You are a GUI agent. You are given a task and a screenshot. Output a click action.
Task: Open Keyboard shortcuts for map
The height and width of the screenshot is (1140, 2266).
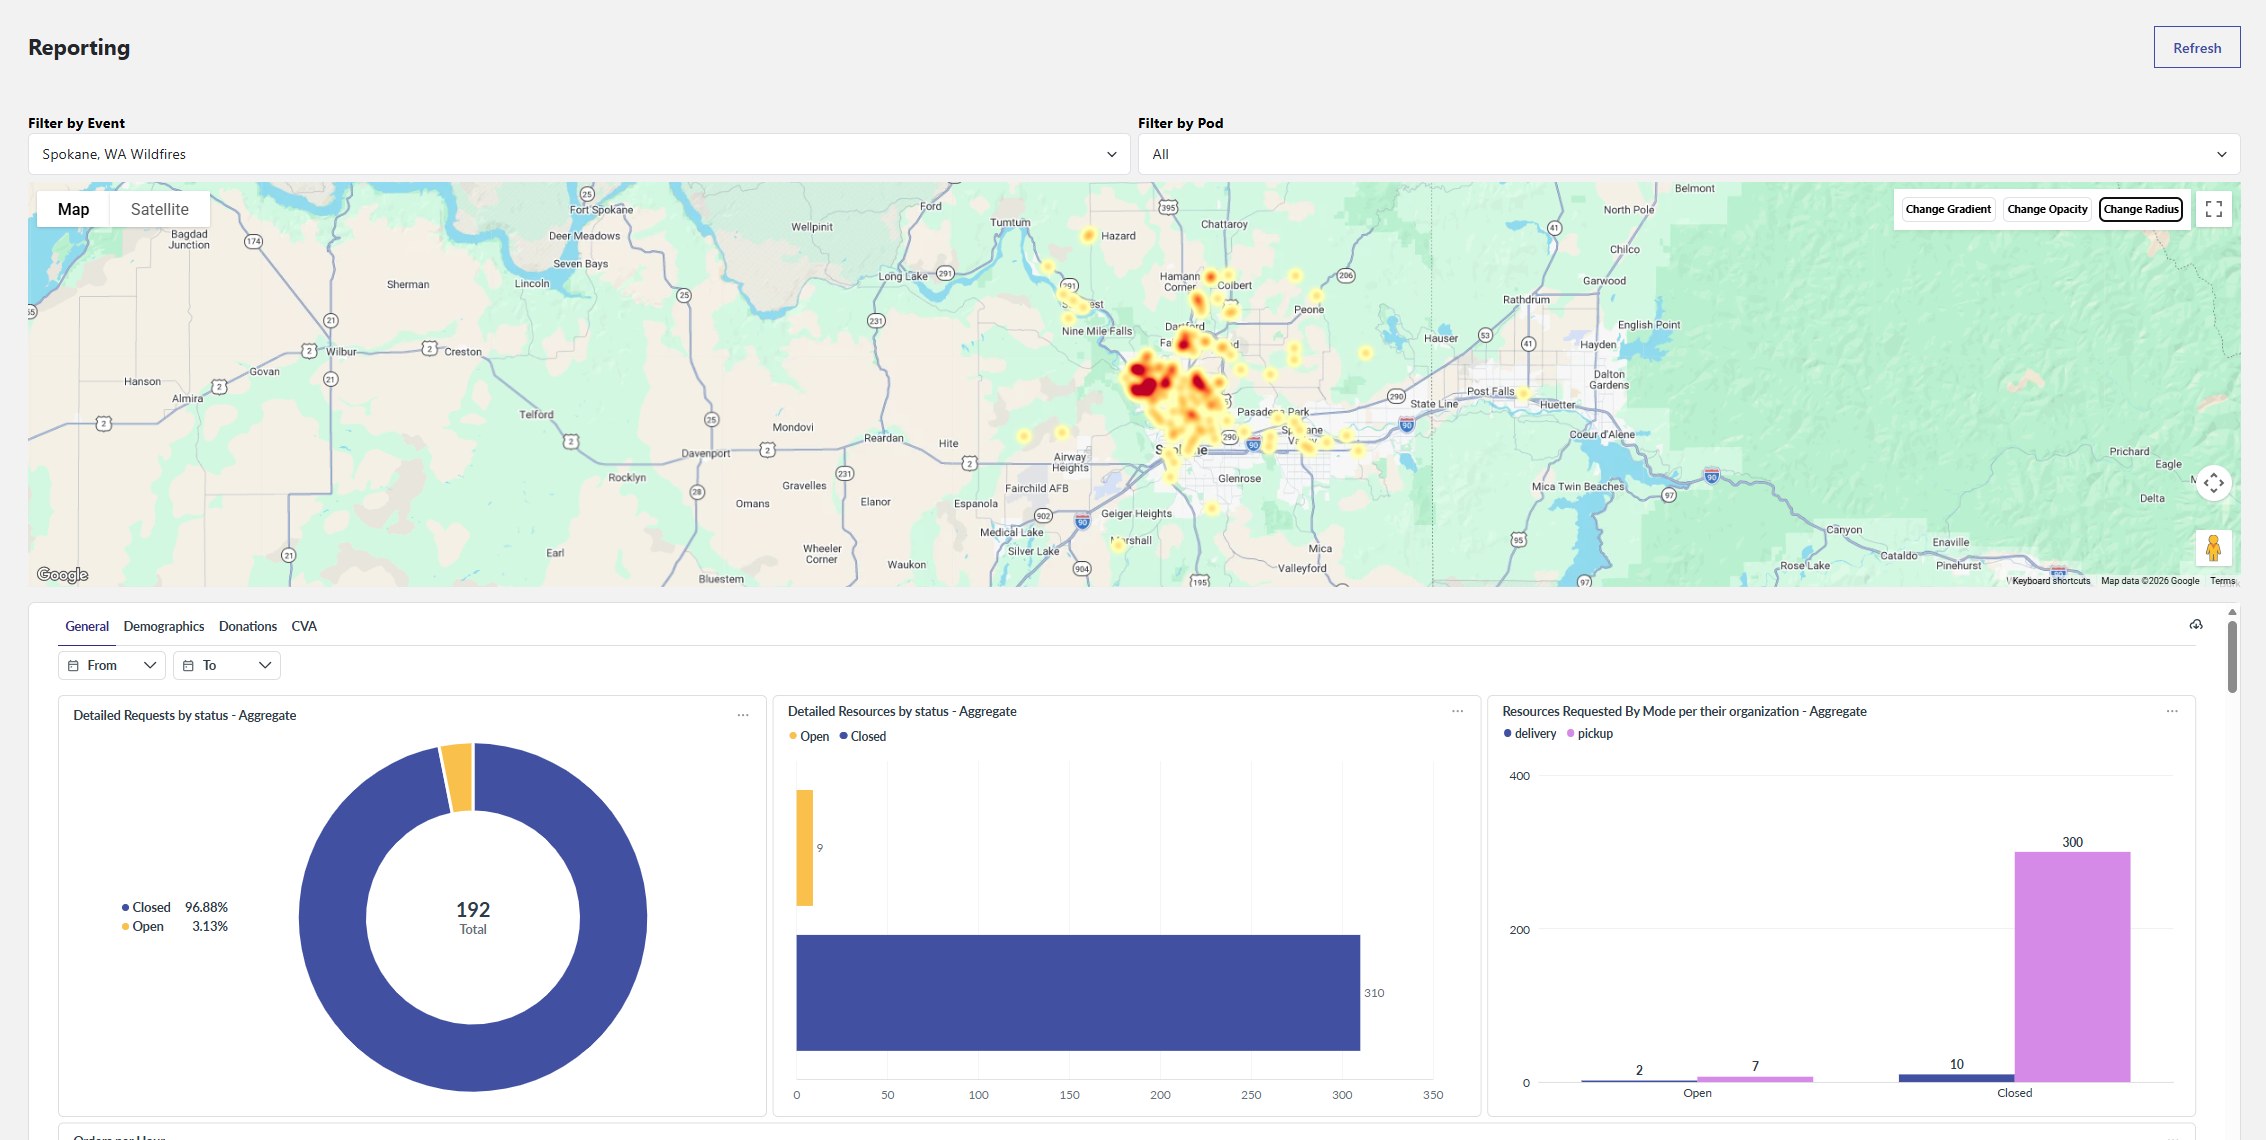[2050, 581]
